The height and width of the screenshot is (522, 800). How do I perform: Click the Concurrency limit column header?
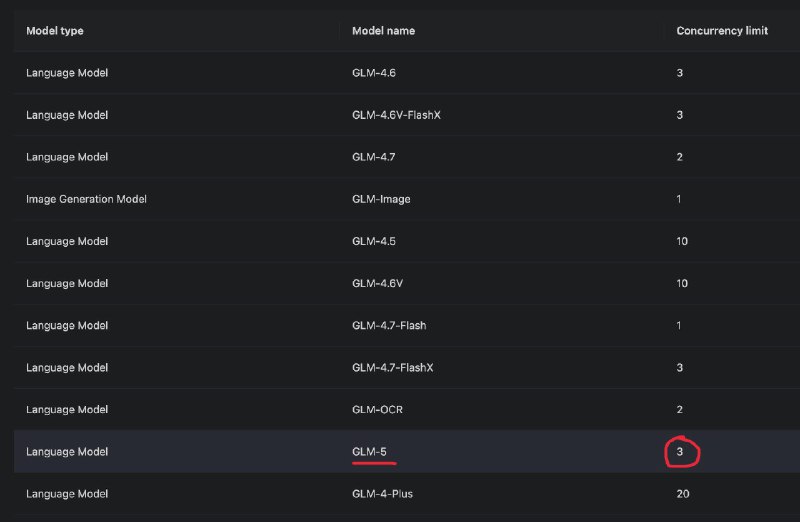tap(722, 31)
